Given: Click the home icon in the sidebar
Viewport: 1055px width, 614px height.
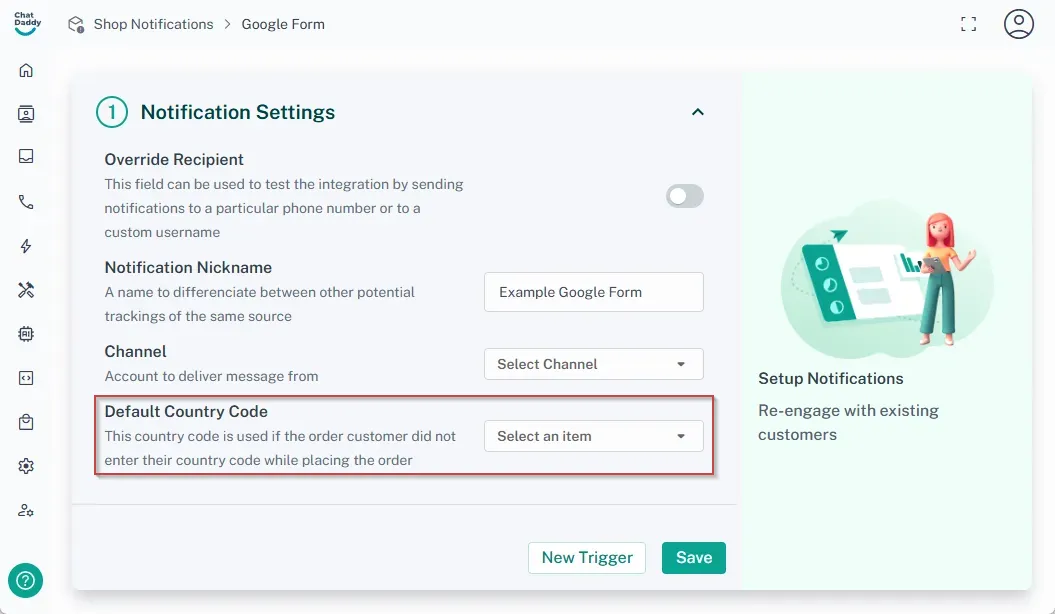Looking at the screenshot, I should 26,70.
